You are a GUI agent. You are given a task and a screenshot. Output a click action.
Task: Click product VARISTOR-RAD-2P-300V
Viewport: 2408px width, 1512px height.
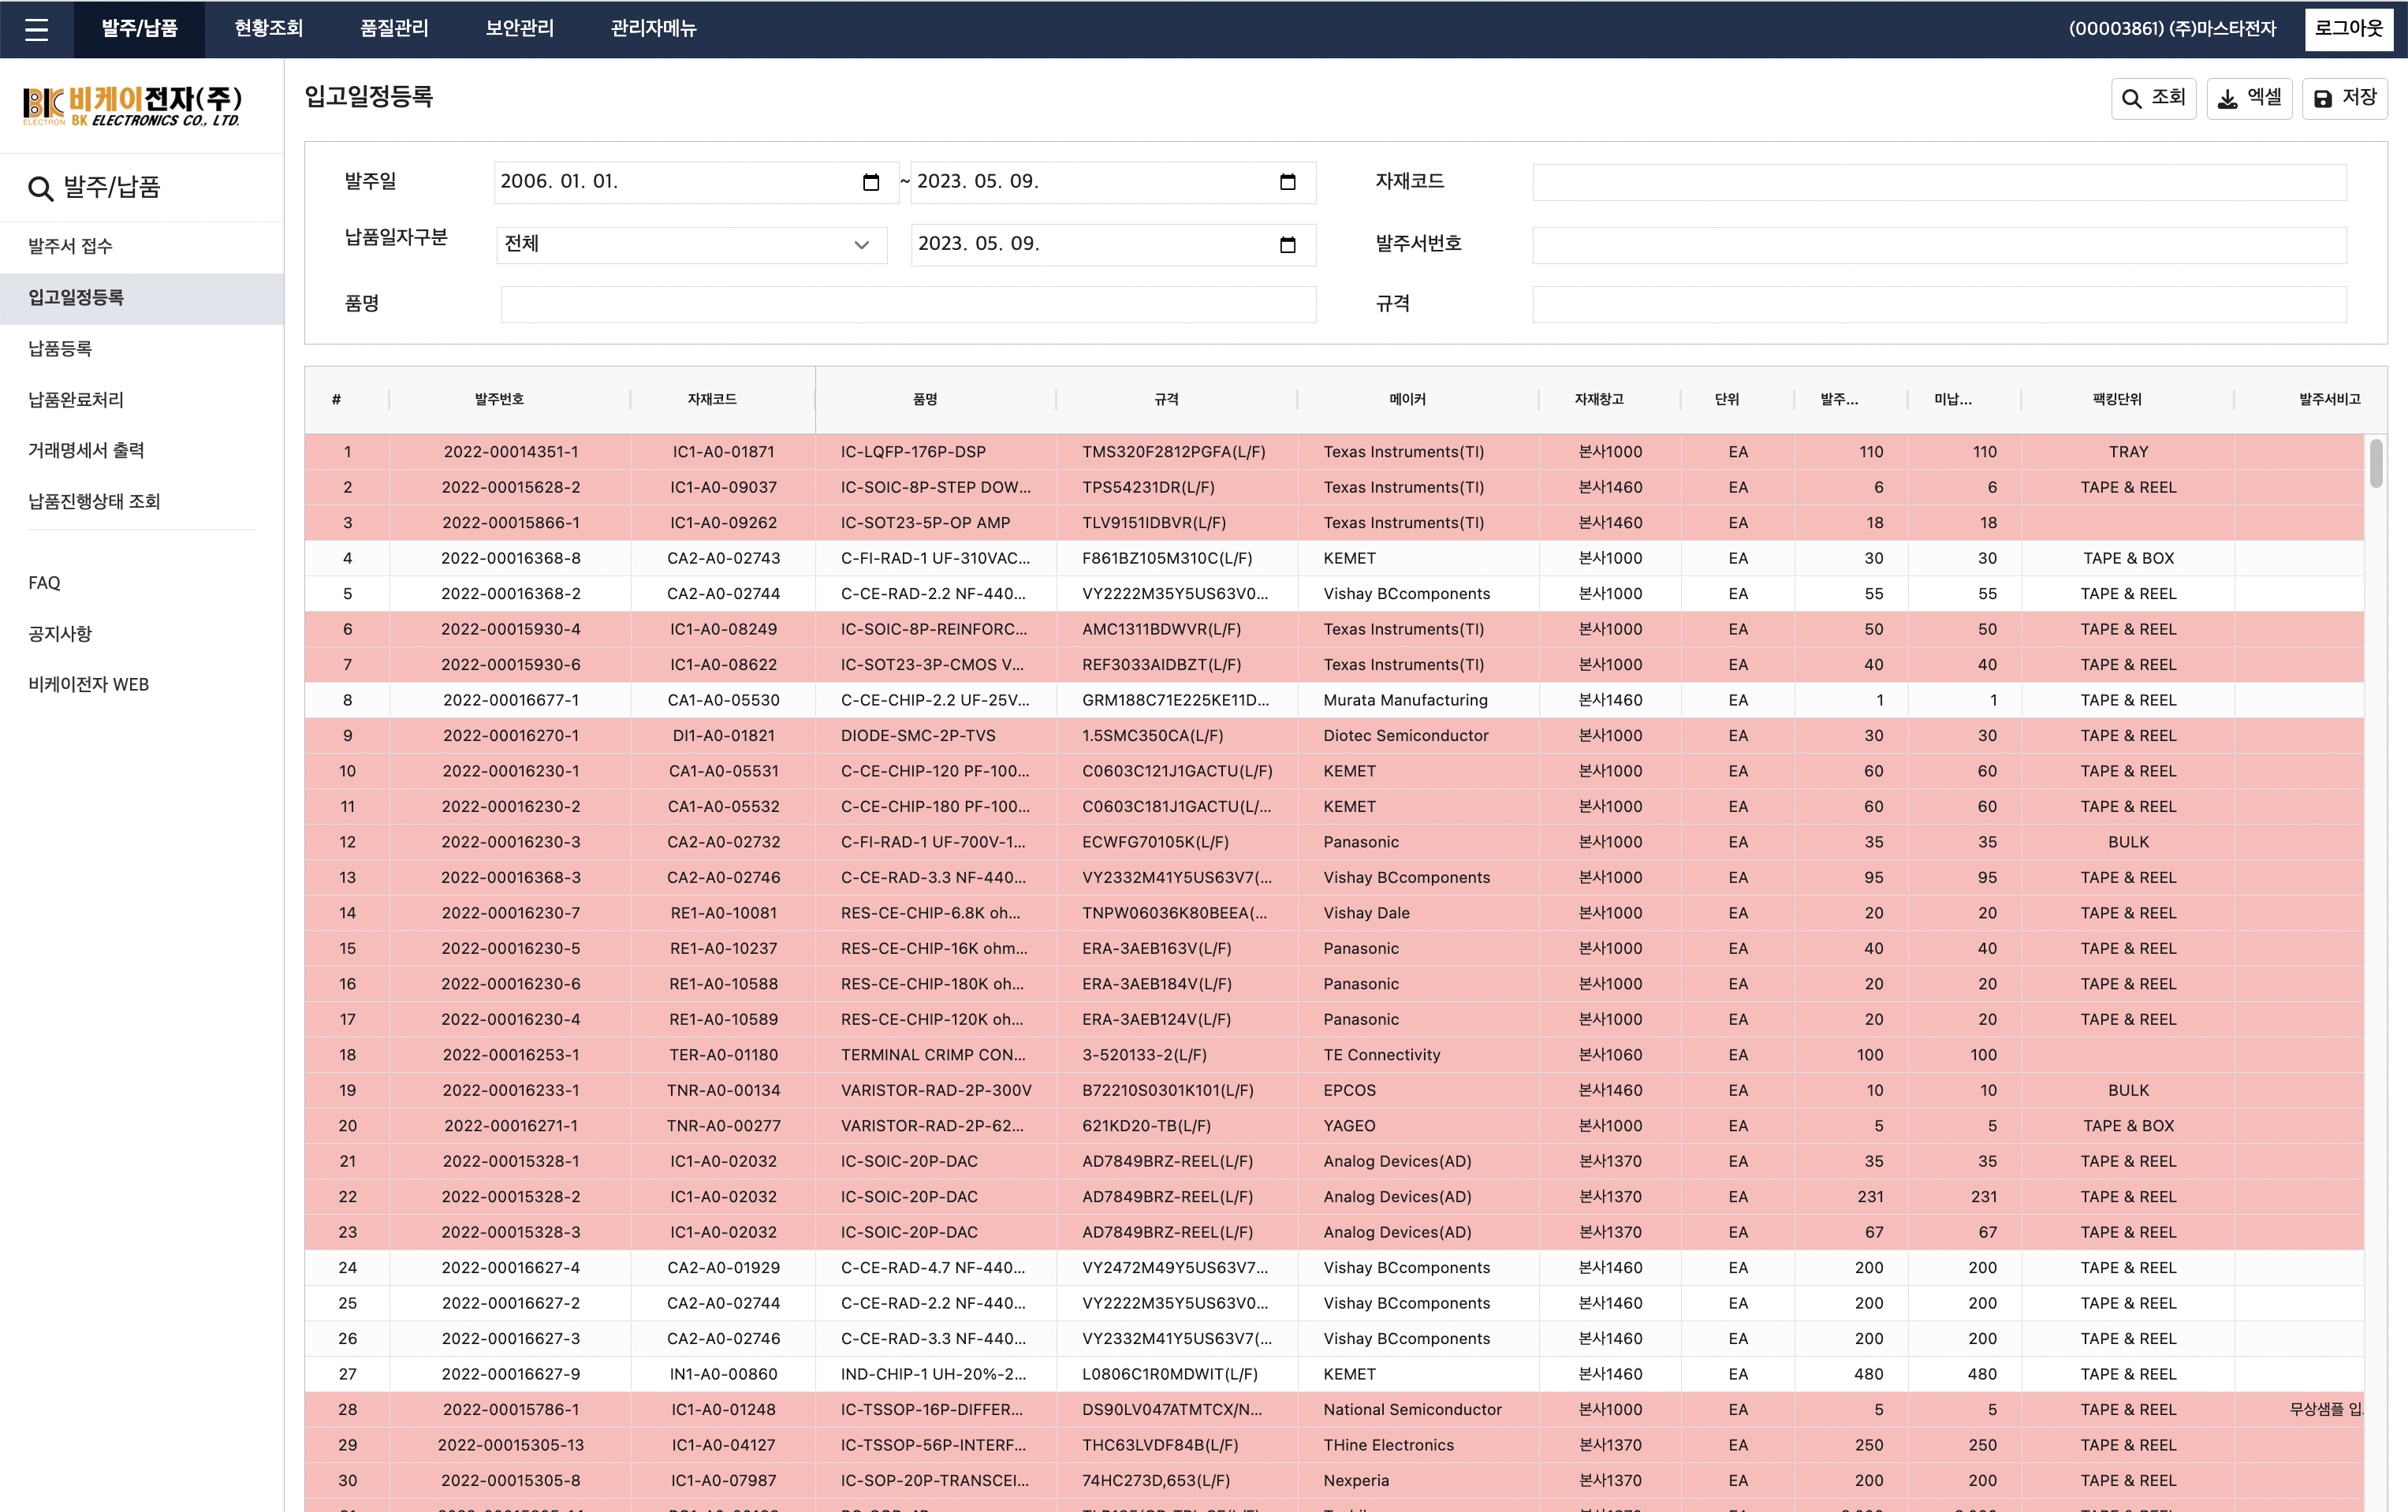point(936,1091)
